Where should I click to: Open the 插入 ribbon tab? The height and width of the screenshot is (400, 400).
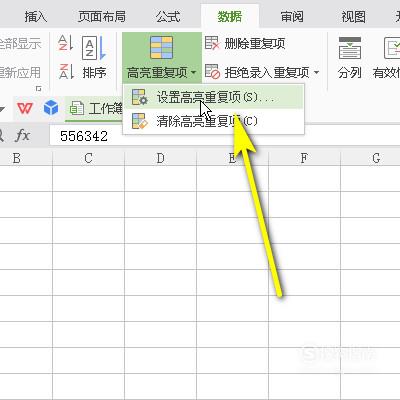coord(36,16)
